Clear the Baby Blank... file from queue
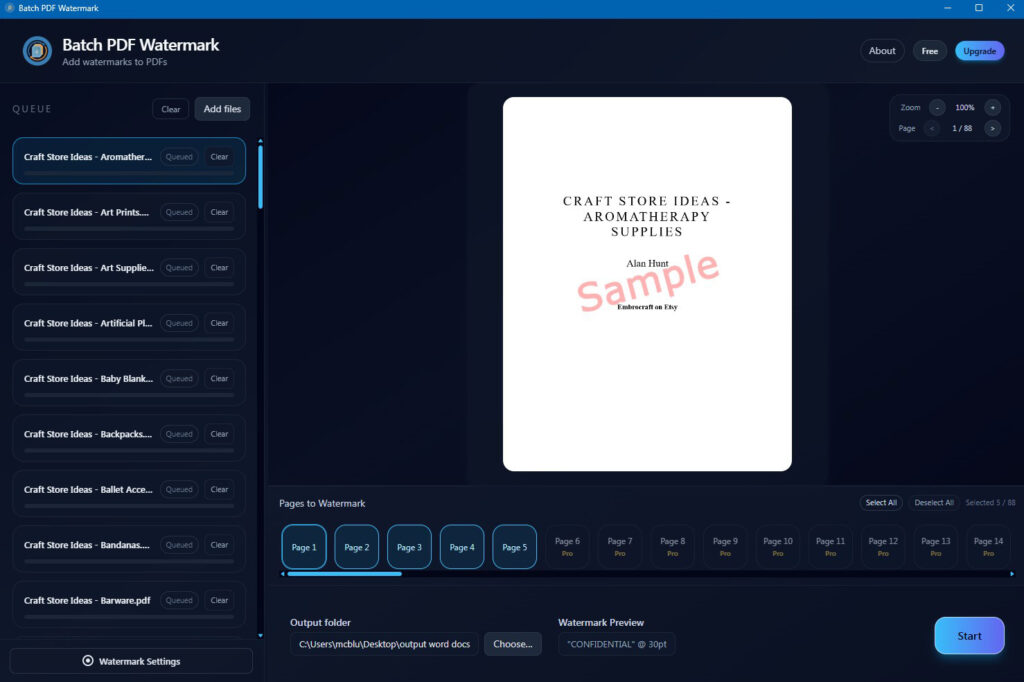This screenshot has height=682, width=1024. (219, 379)
